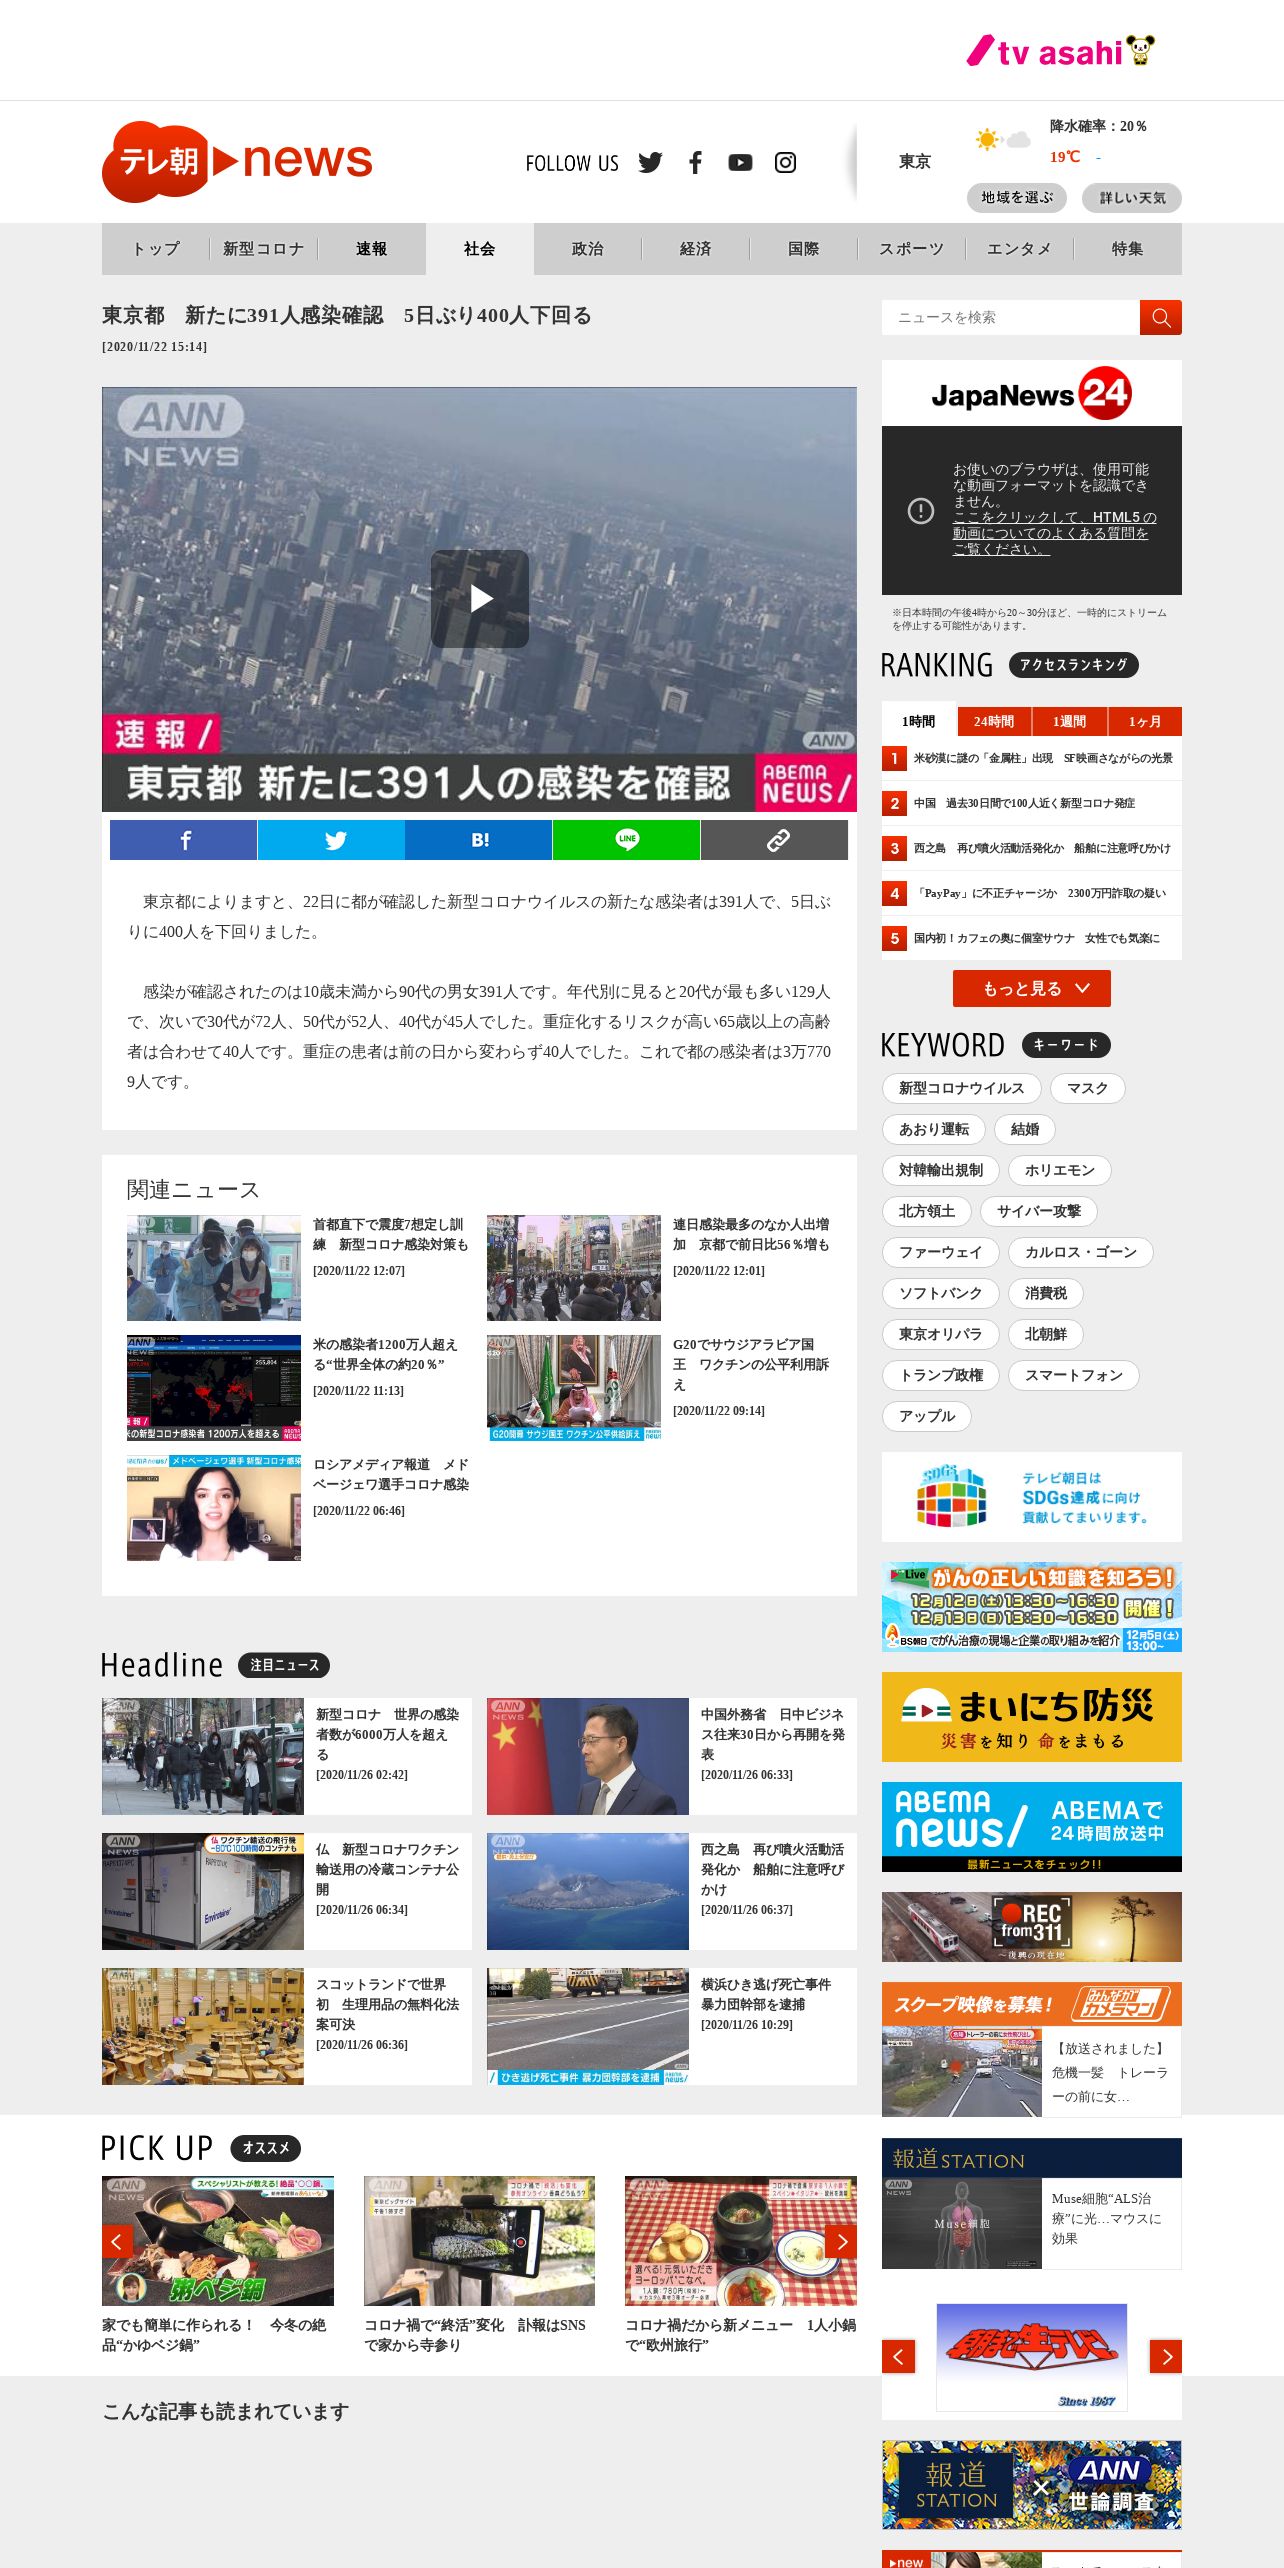The image size is (1284, 2568).
Task: Select the 新型コロナウイルス keyword tag
Action: tap(961, 1088)
